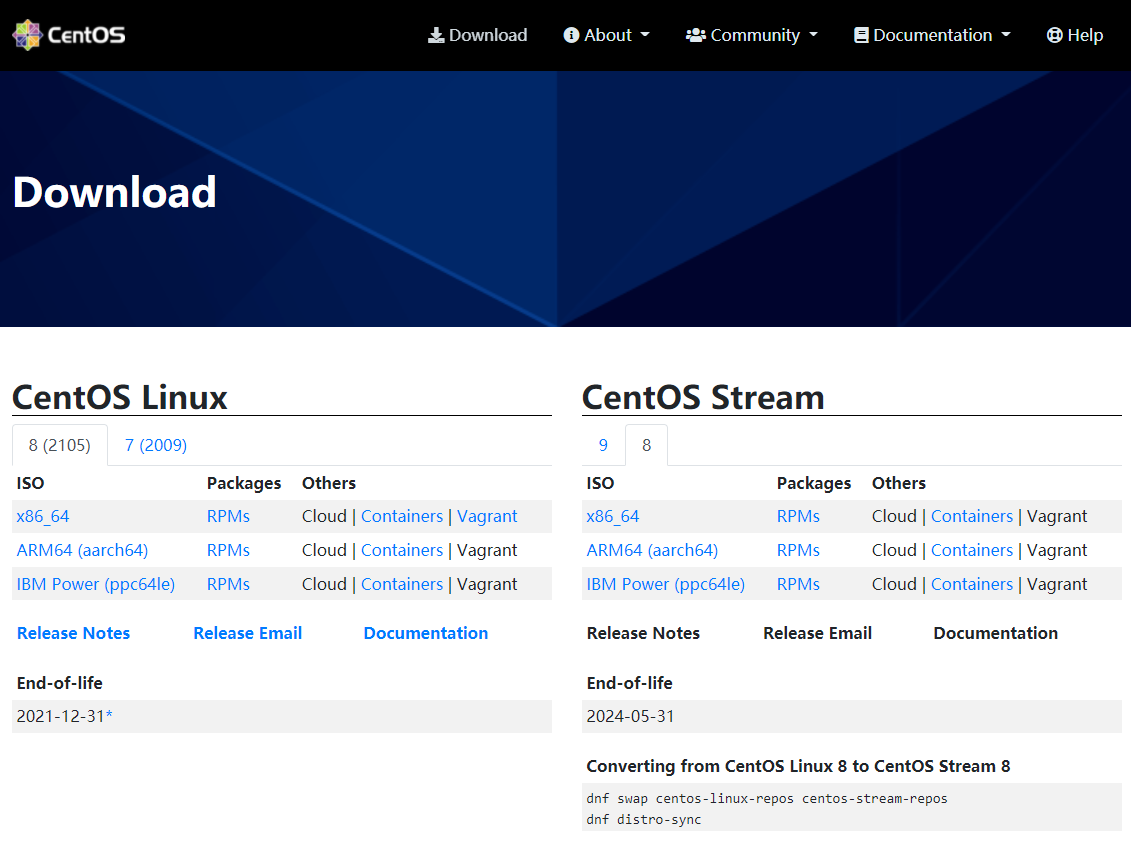This screenshot has width=1131, height=856.
Task: Open Containers link in CentOS Stream x86_64 row
Action: click(x=972, y=516)
